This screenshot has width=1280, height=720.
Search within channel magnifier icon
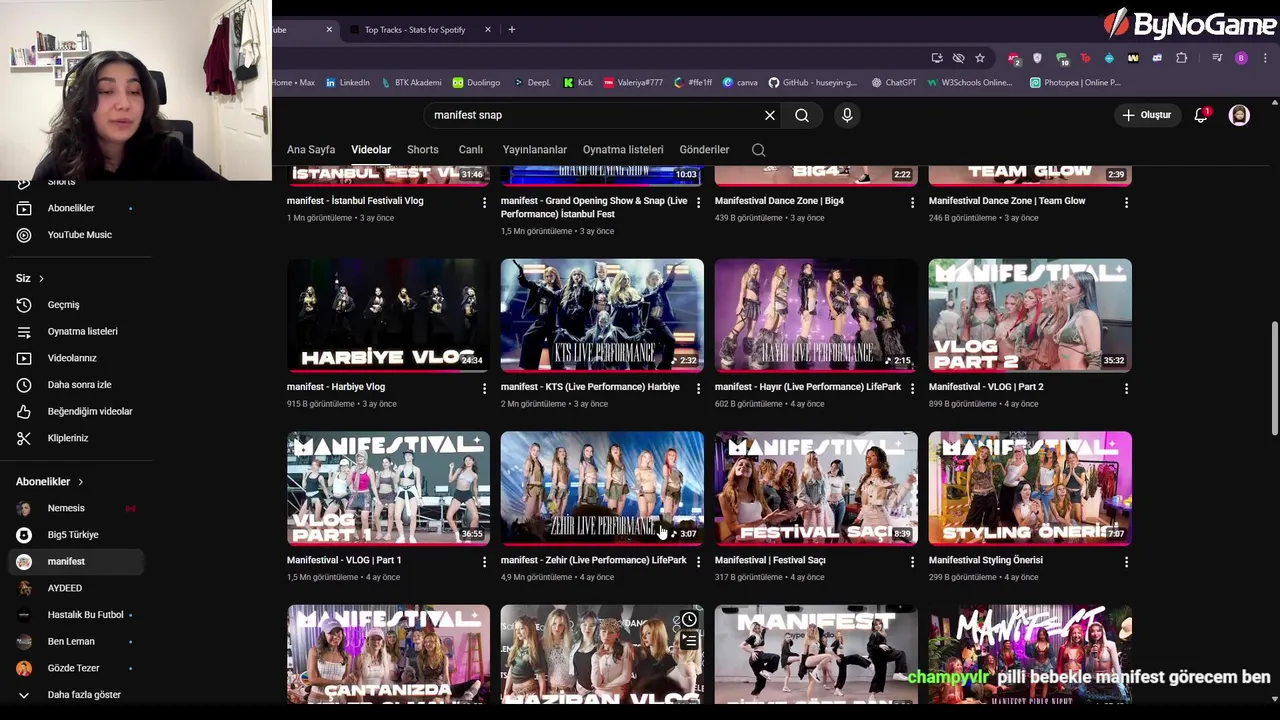pyautogui.click(x=759, y=150)
